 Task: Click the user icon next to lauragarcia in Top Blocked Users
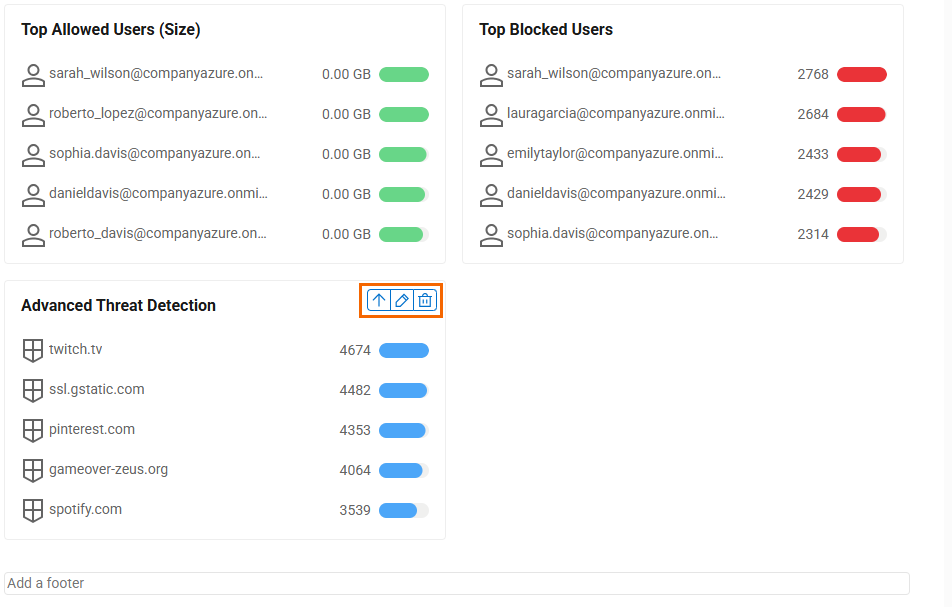click(491, 114)
